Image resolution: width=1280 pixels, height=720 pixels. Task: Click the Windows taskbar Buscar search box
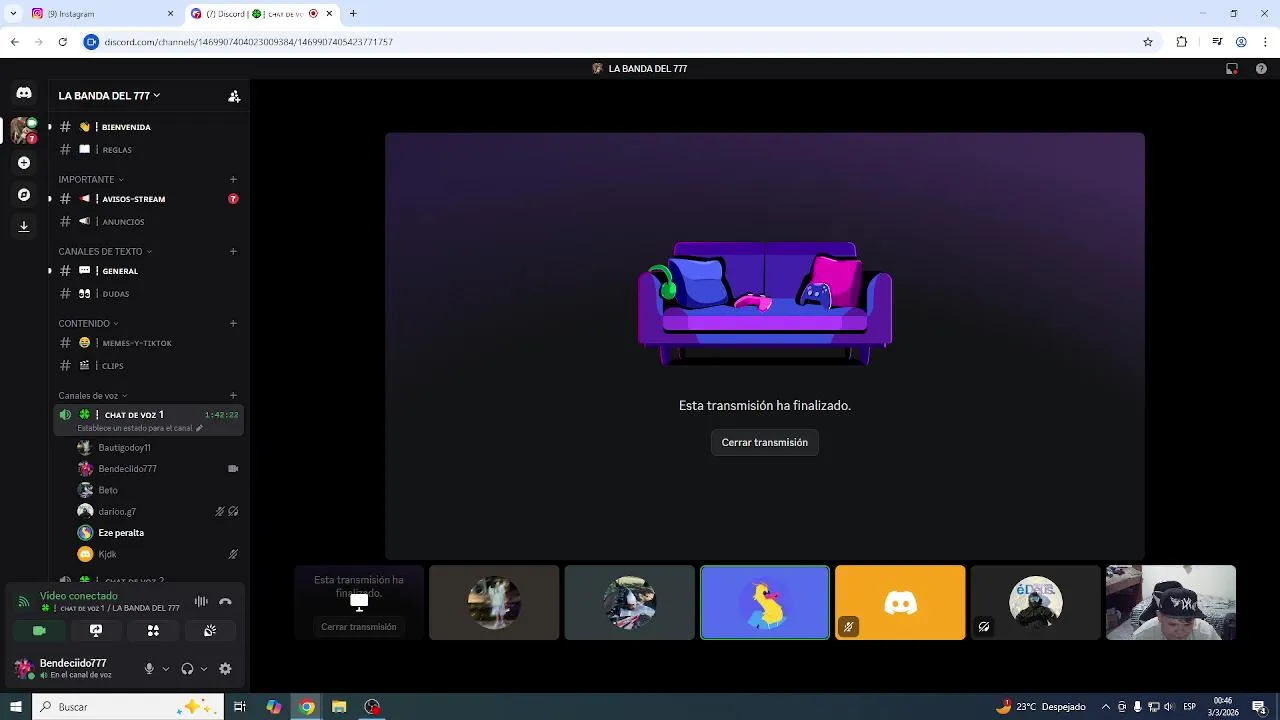(127, 707)
